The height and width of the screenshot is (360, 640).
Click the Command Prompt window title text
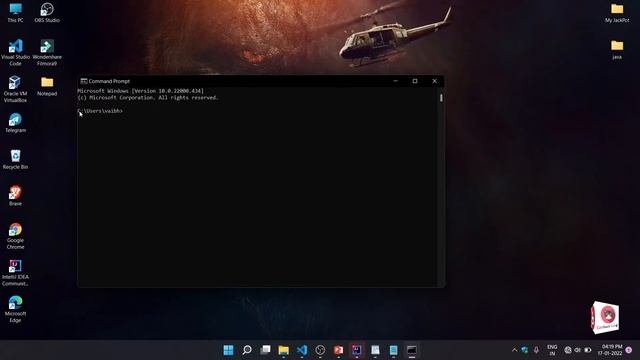pyautogui.click(x=109, y=81)
